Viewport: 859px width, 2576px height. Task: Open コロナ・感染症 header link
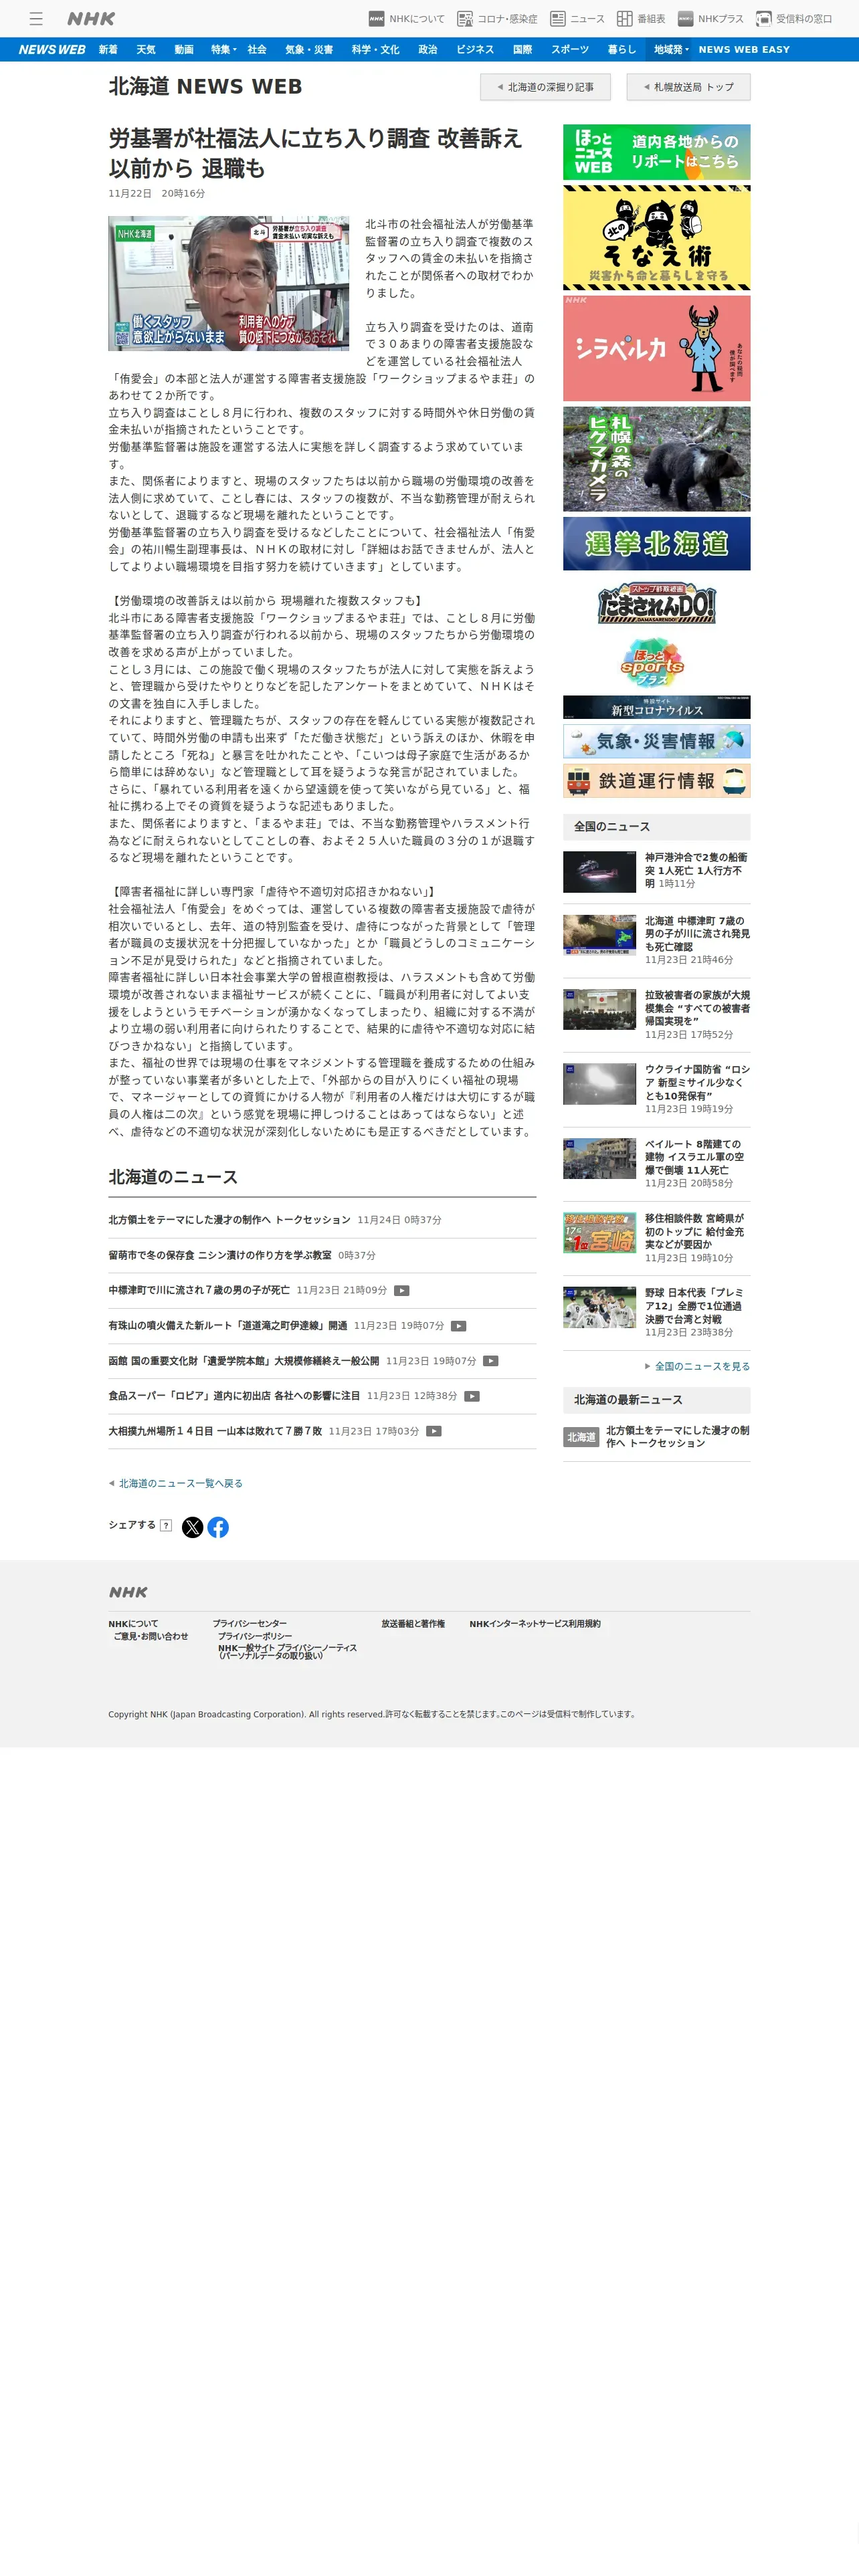[x=497, y=18]
